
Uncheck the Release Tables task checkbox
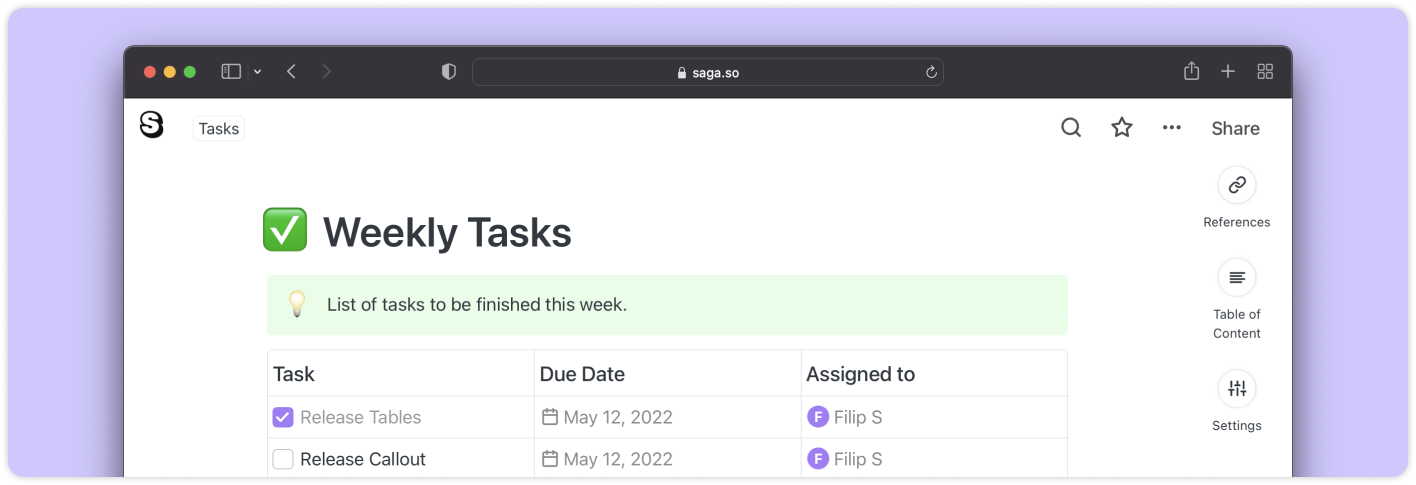click(x=283, y=417)
